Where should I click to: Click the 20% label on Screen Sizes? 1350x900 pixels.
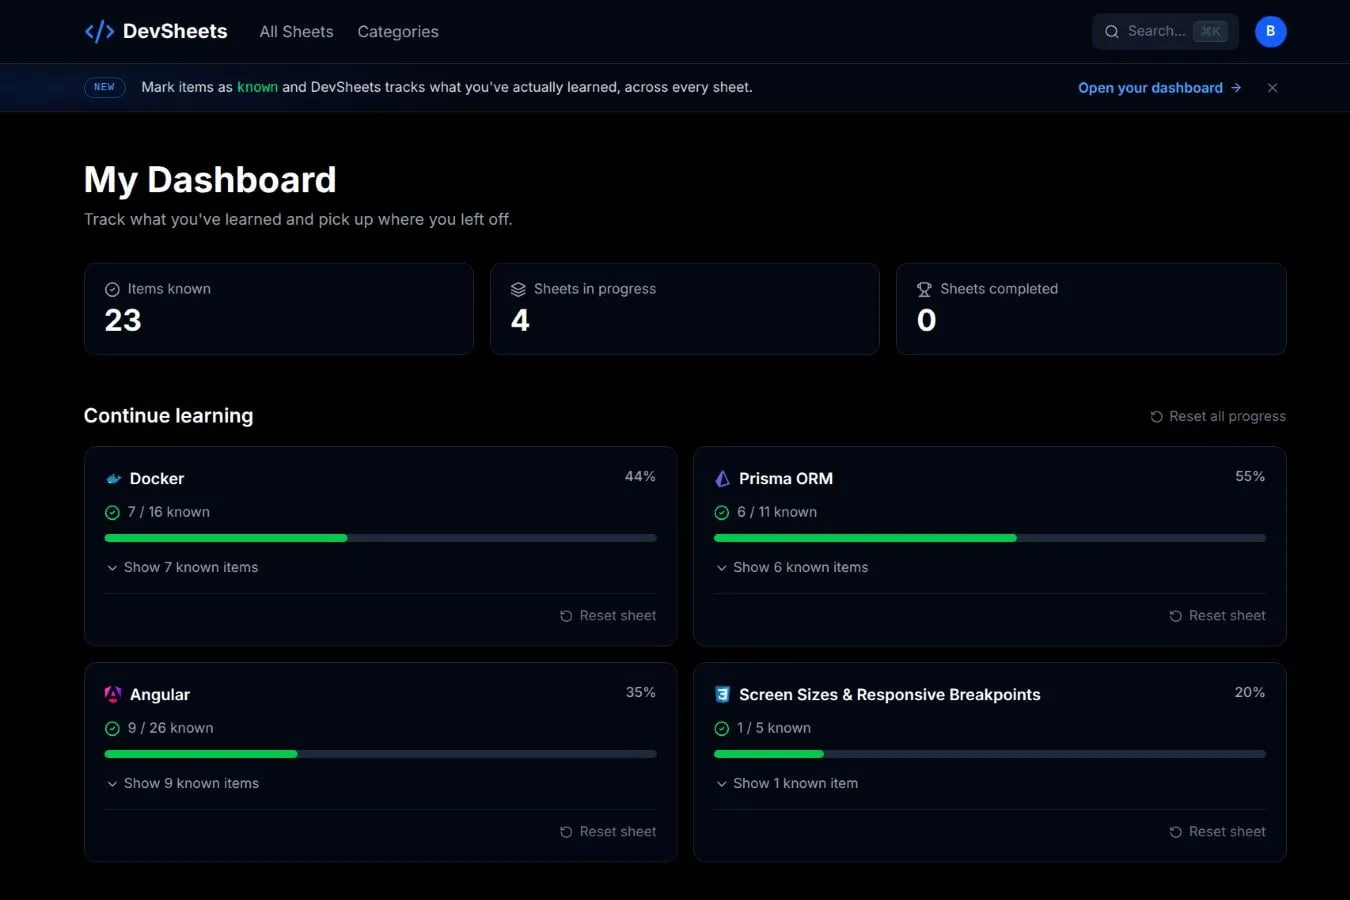[1250, 693]
